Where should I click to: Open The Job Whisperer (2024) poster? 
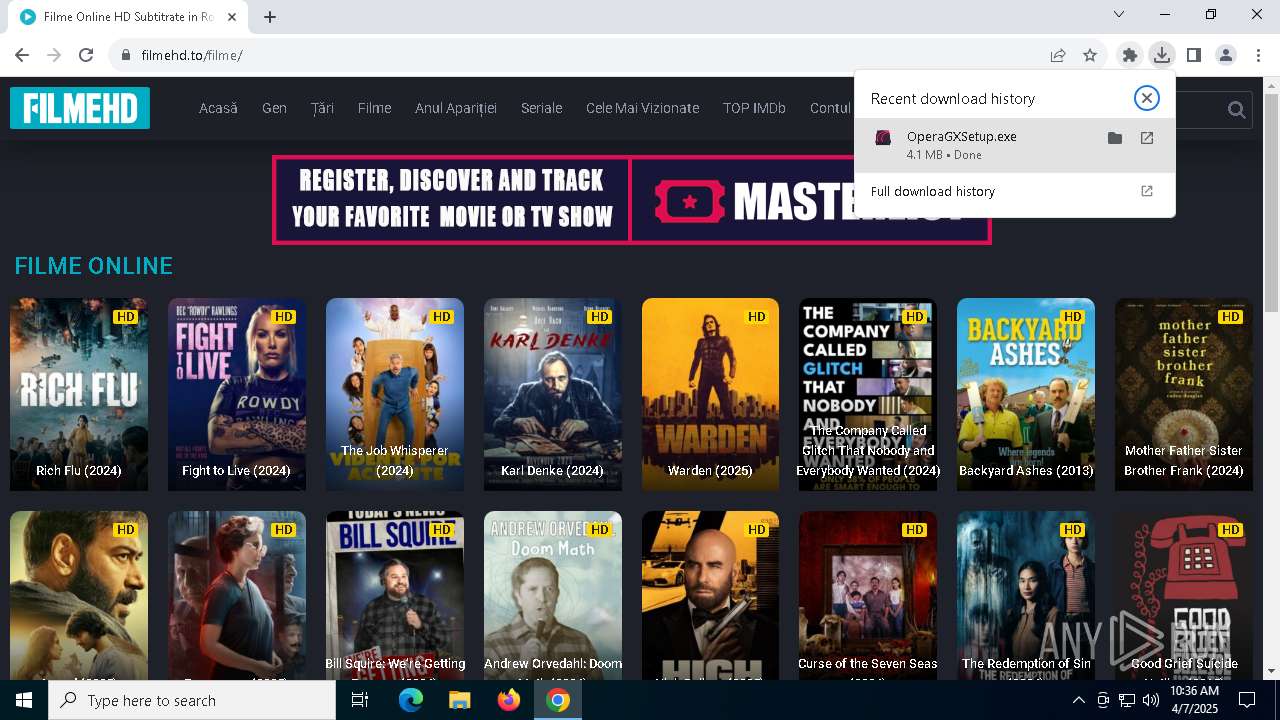pos(395,394)
